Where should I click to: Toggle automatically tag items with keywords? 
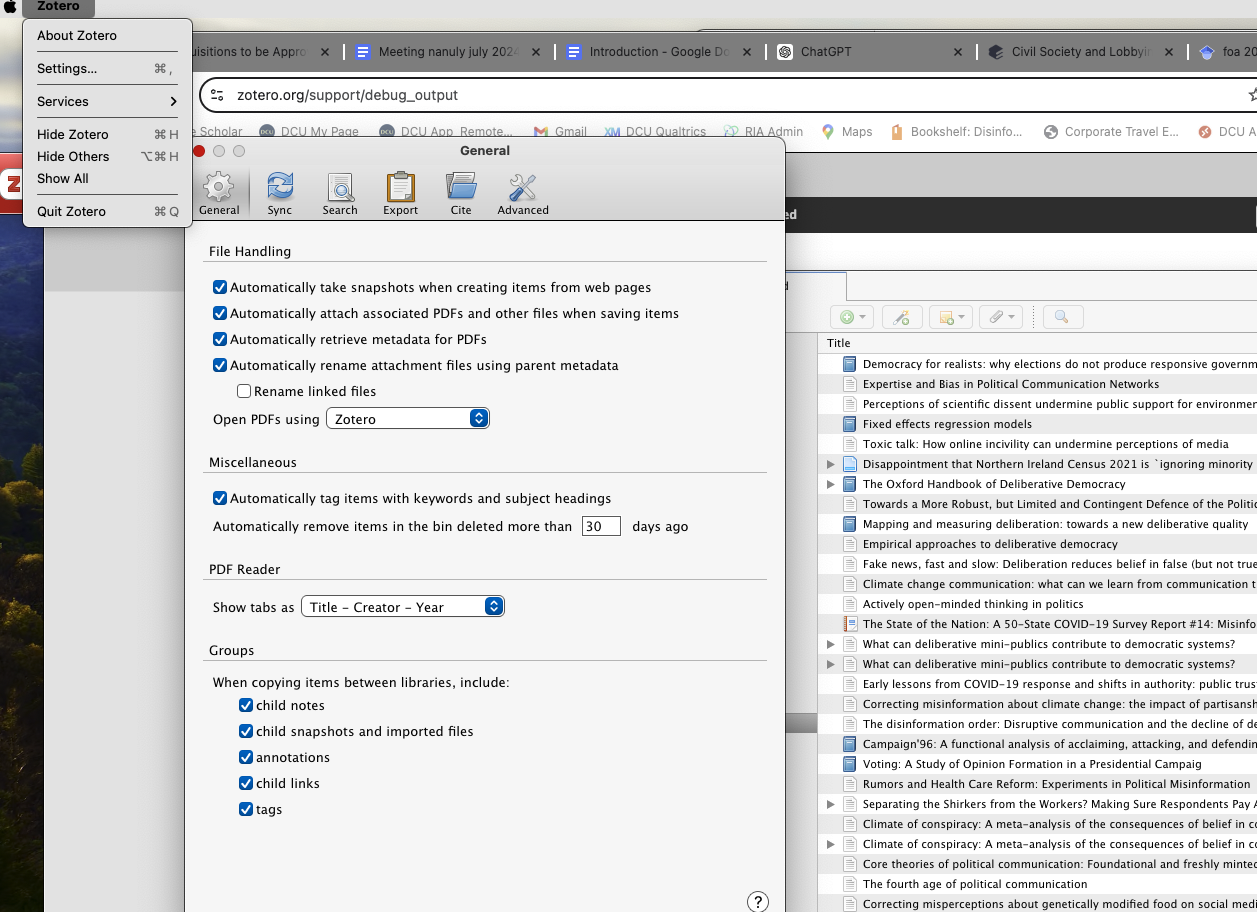(220, 498)
